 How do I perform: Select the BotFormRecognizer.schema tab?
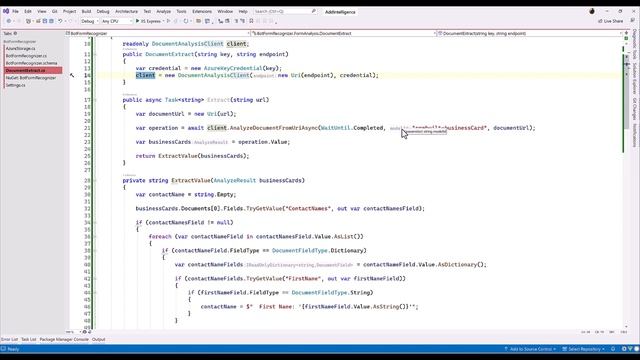click(x=31, y=63)
